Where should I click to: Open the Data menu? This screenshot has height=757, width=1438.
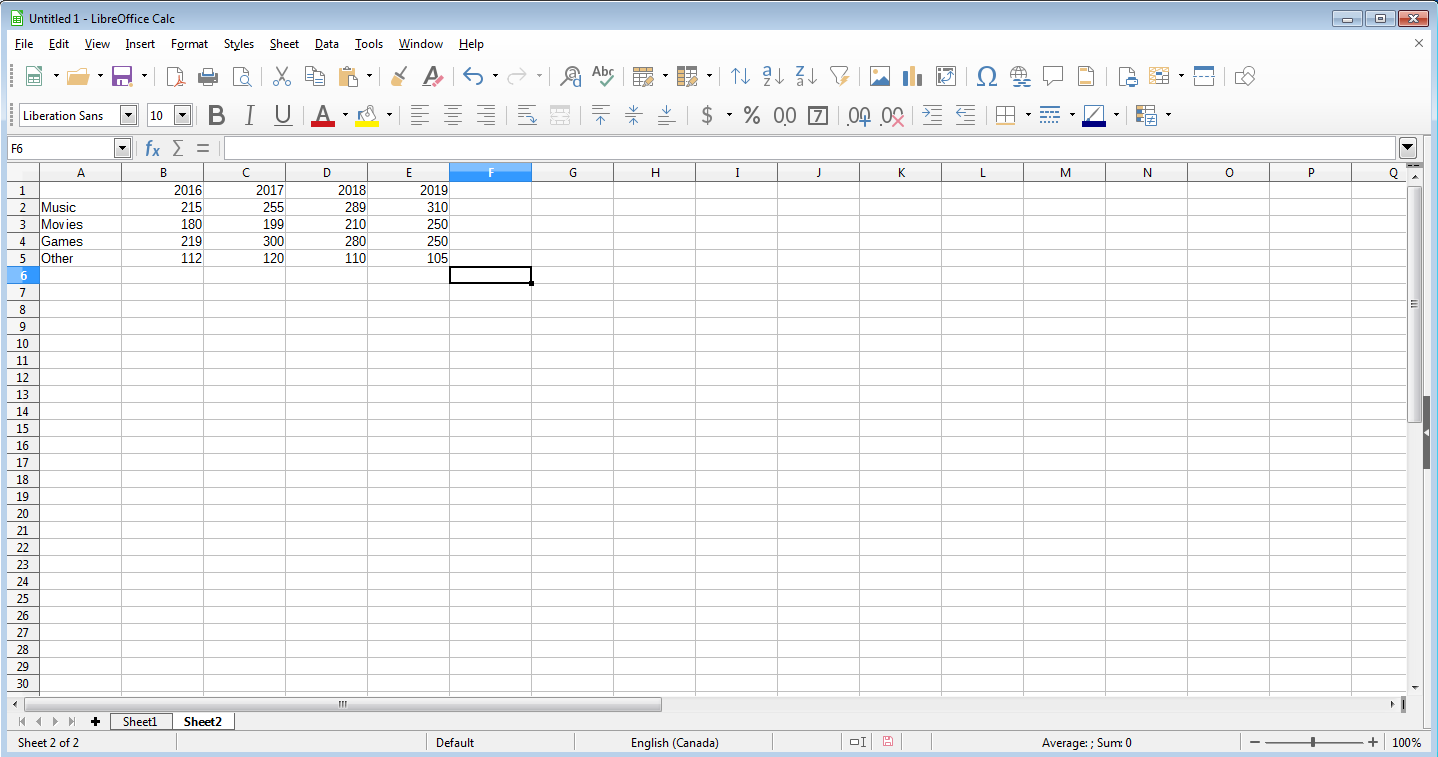[x=326, y=43]
